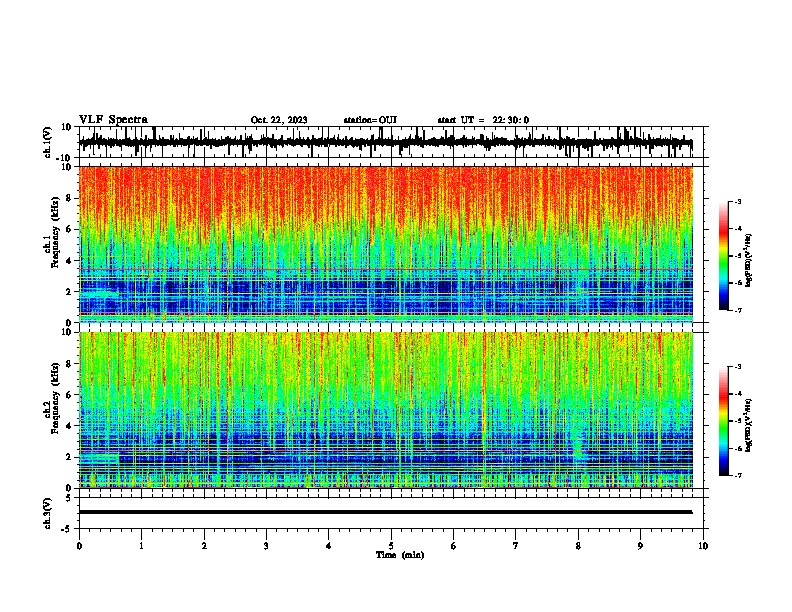792x612 pixels.
Task: Click time axis tick label 5
Action: click(x=391, y=546)
